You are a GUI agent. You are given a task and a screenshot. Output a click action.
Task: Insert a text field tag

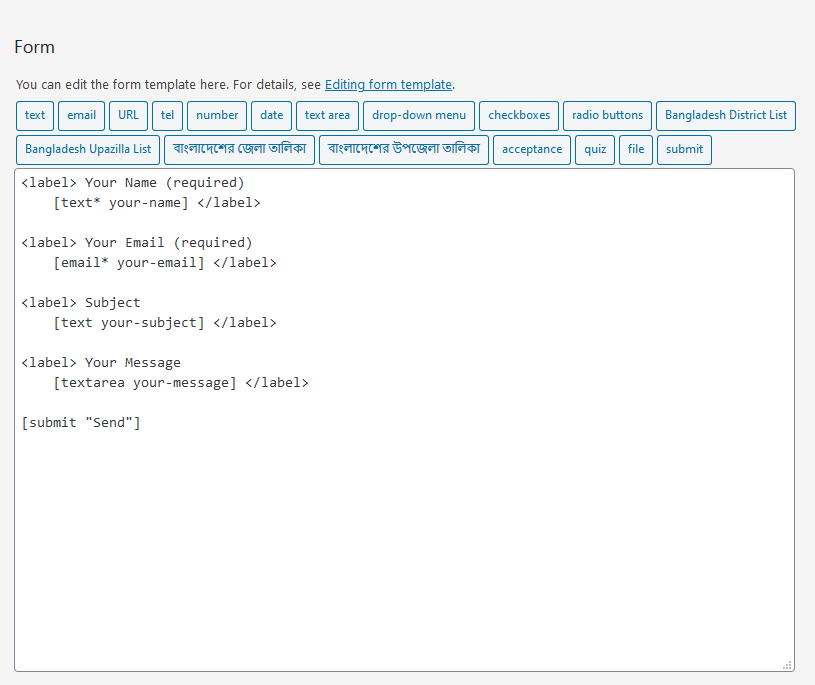coord(35,115)
